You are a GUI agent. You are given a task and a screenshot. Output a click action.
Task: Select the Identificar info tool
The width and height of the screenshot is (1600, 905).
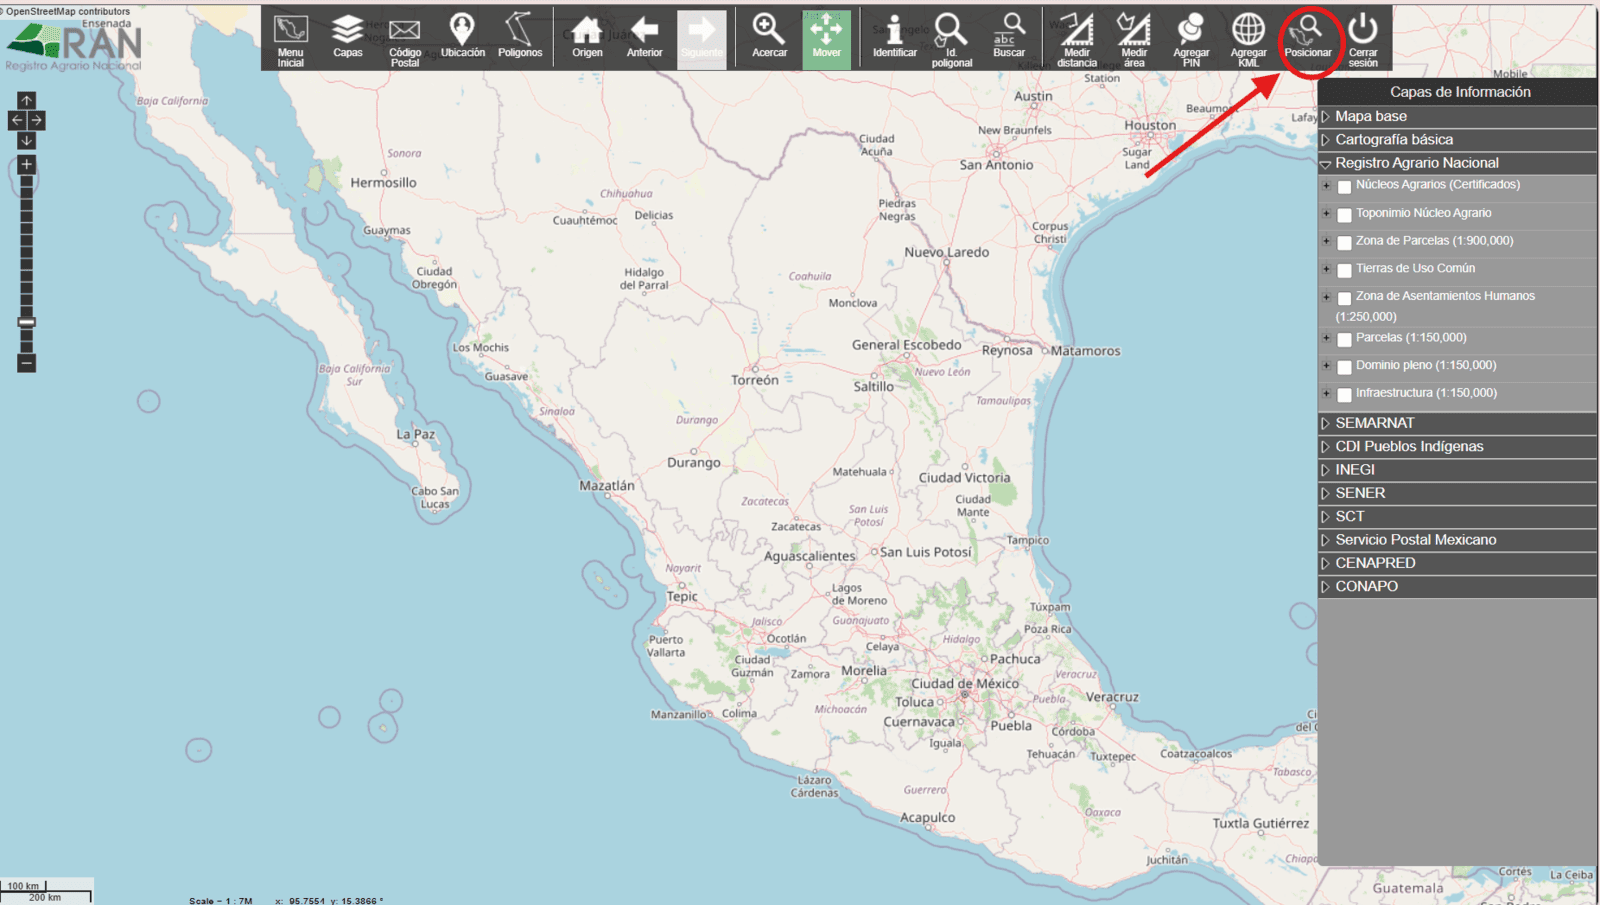coord(894,37)
